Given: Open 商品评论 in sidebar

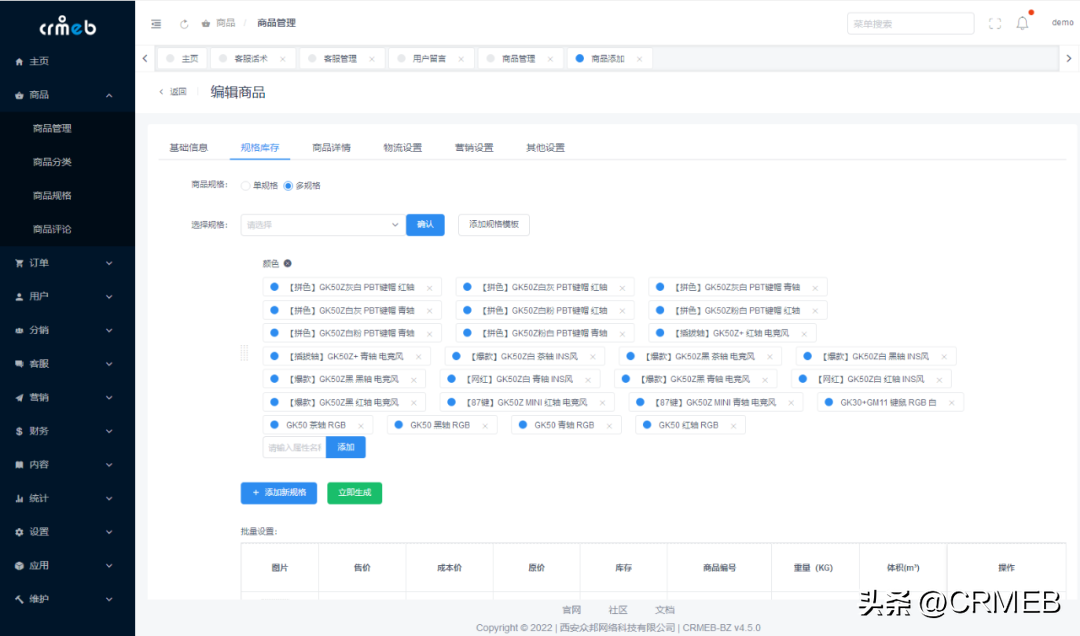Looking at the screenshot, I should click(52, 229).
